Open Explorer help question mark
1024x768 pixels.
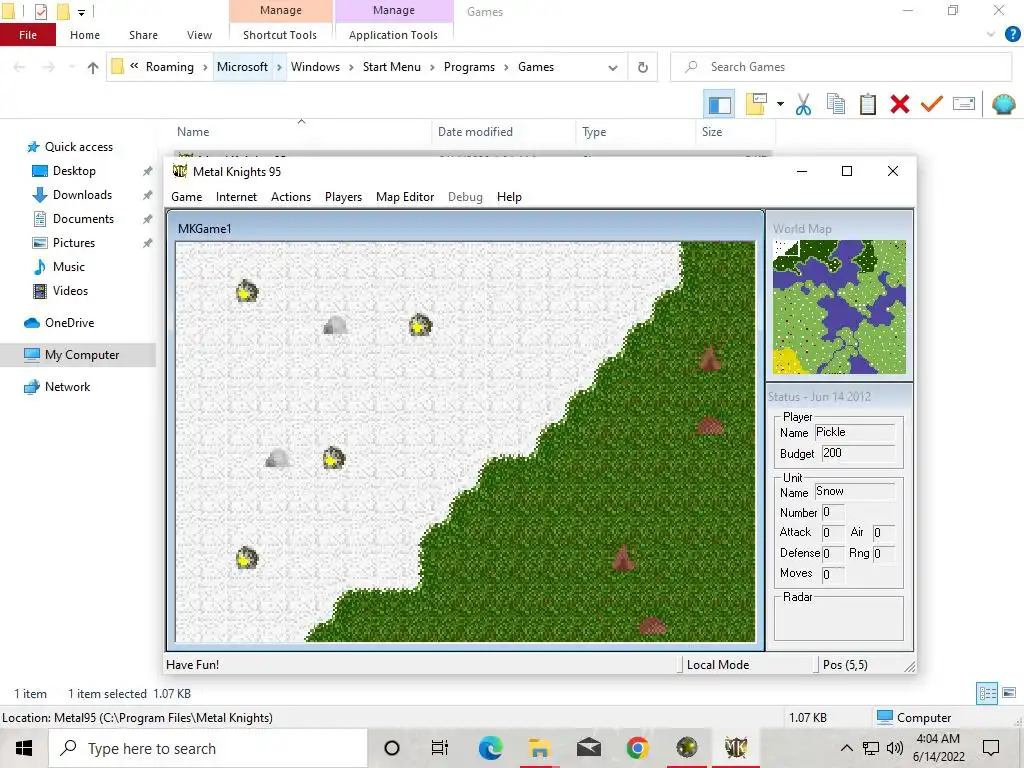[x=1012, y=35]
